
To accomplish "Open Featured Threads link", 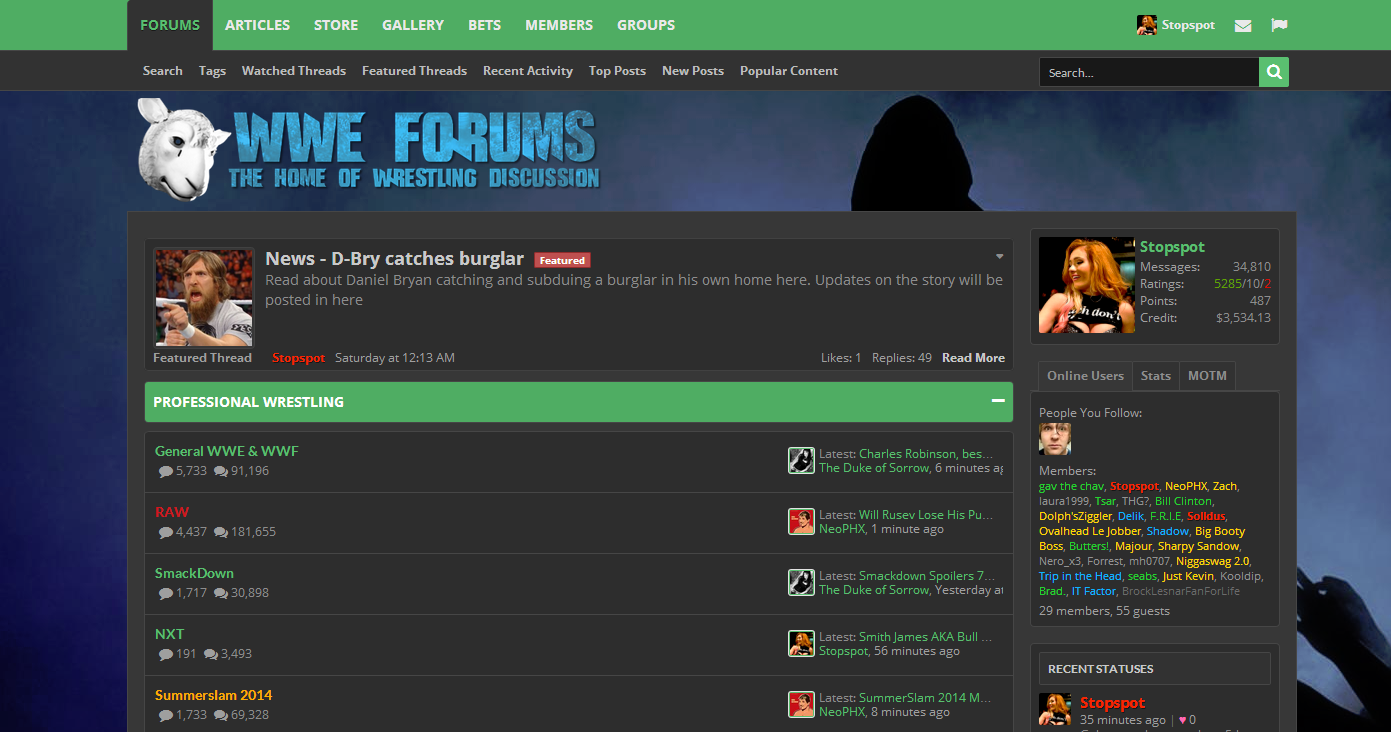I will (x=414, y=71).
